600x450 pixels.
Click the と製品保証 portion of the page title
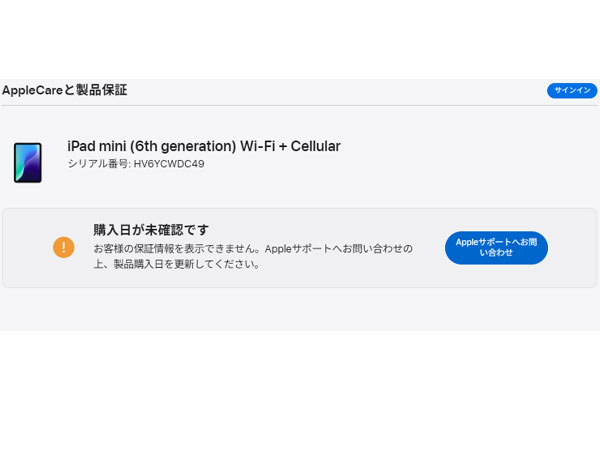coord(95,90)
